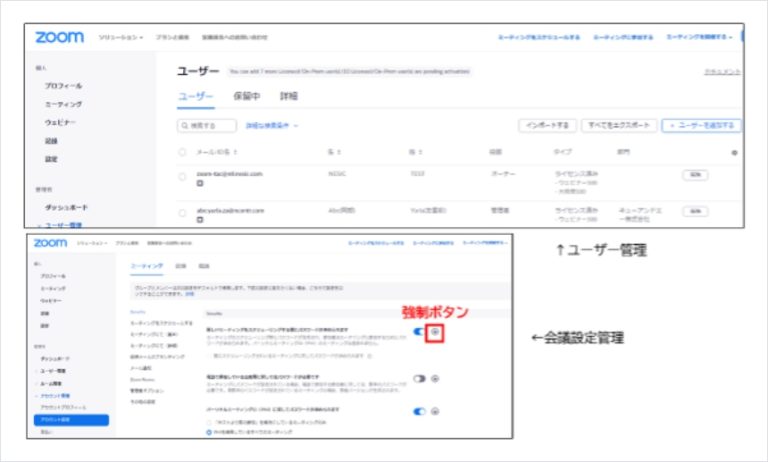This screenshot has width=768, height=462.
Task: Click the インポートする button
Action: [x=548, y=126]
